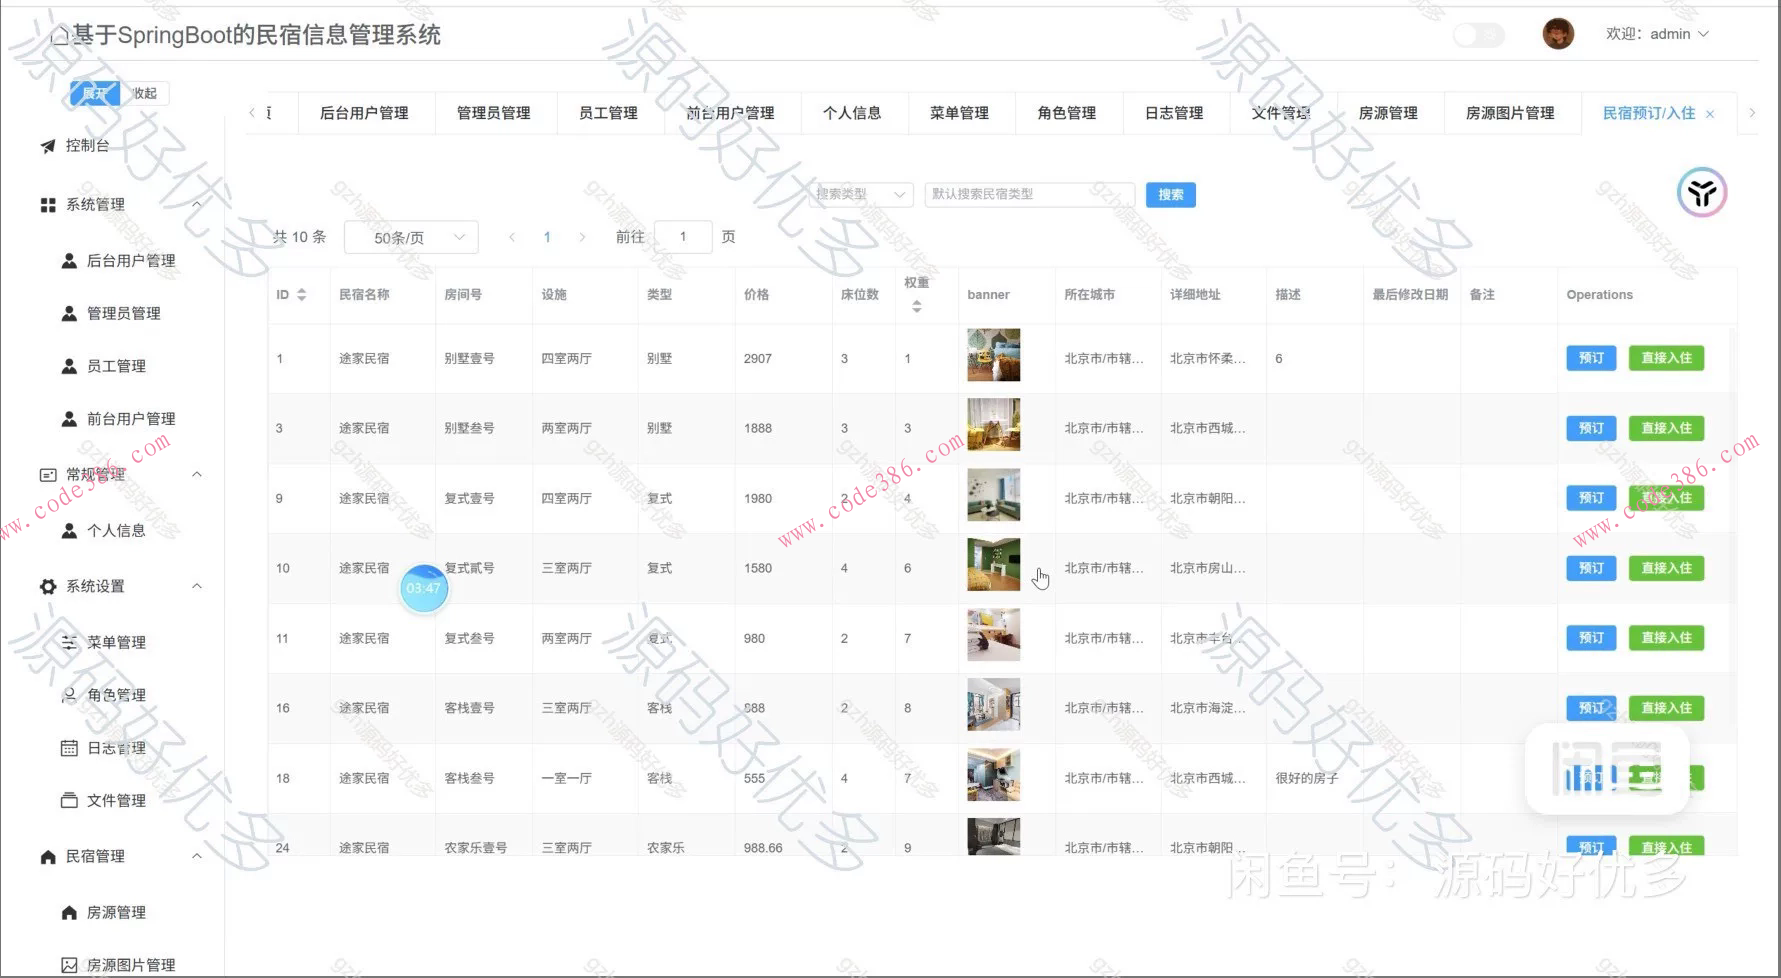Click the admin avatar picture
The width and height of the screenshot is (1781, 978).
[1558, 34]
